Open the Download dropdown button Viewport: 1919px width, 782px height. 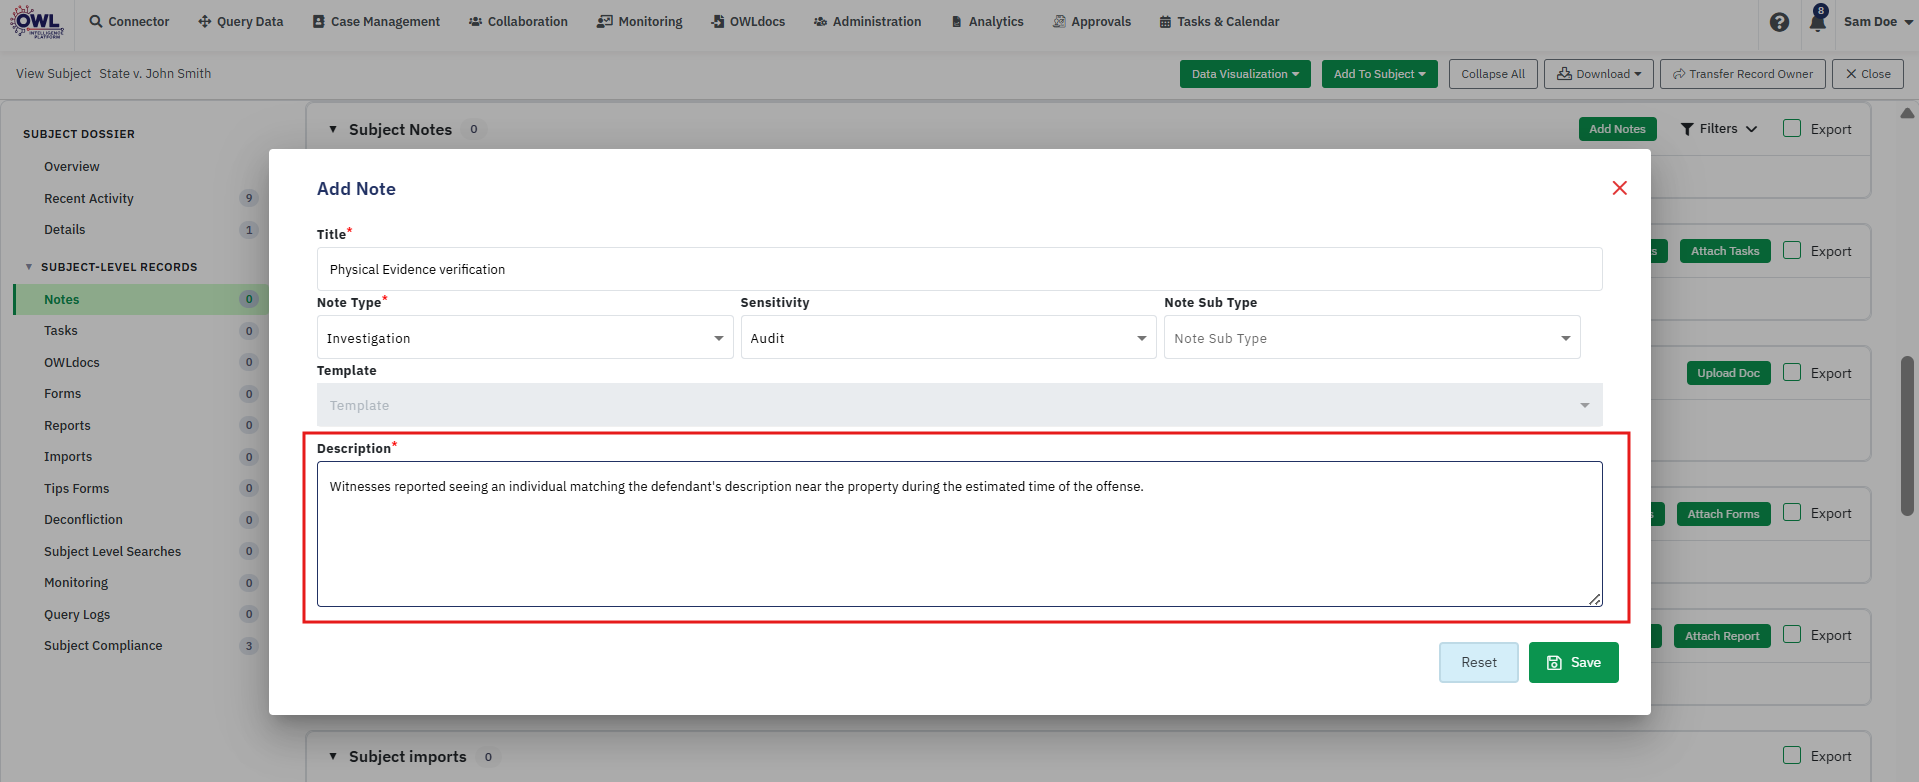[1599, 74]
